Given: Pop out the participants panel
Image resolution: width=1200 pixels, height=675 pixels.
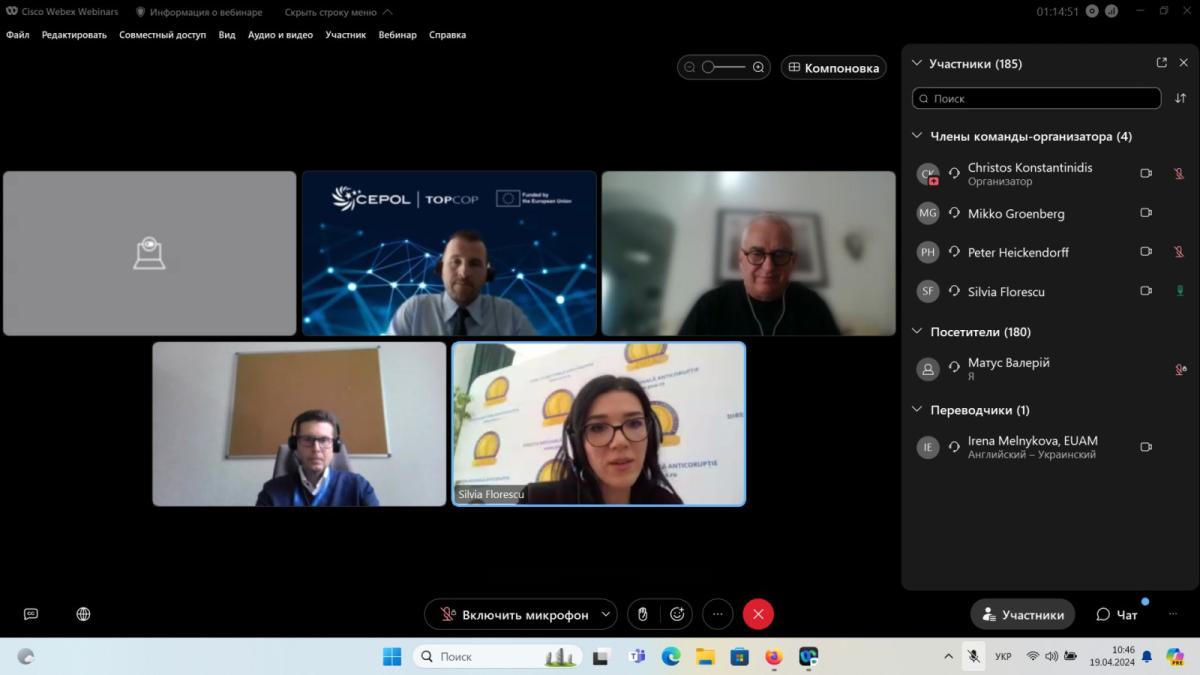Looking at the screenshot, I should click(x=1161, y=63).
